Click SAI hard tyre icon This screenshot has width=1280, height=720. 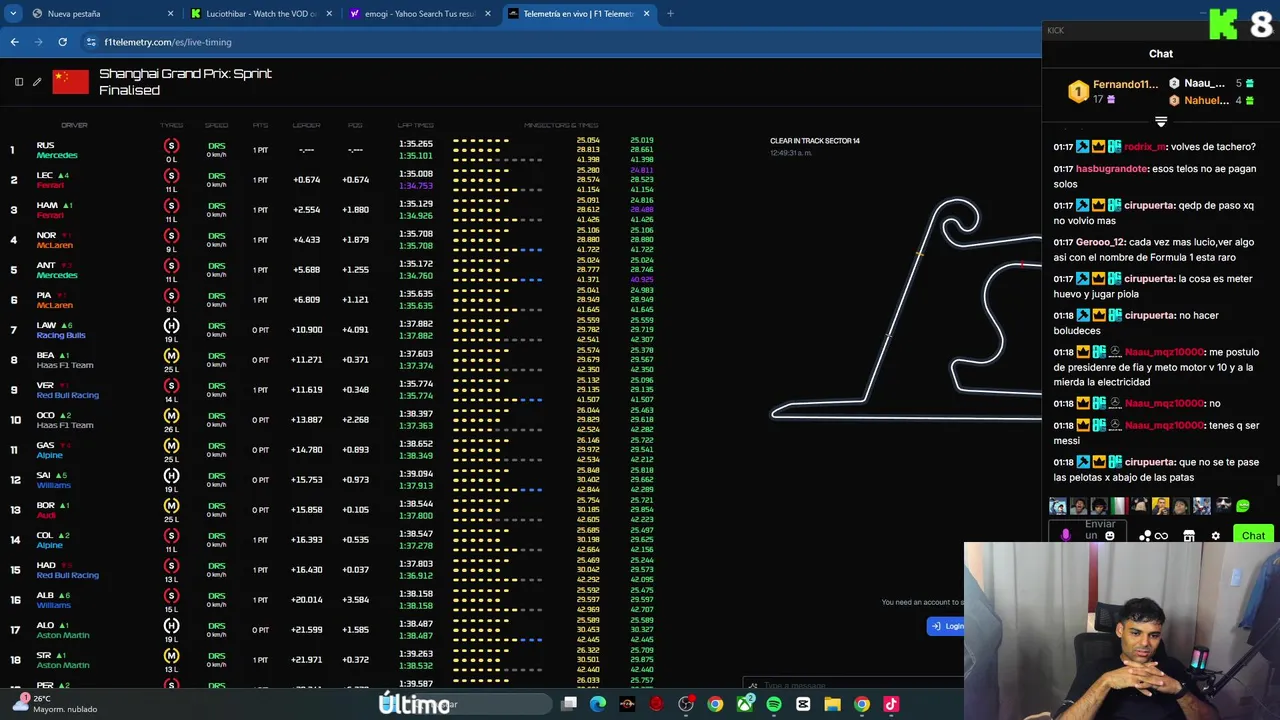click(x=171, y=476)
